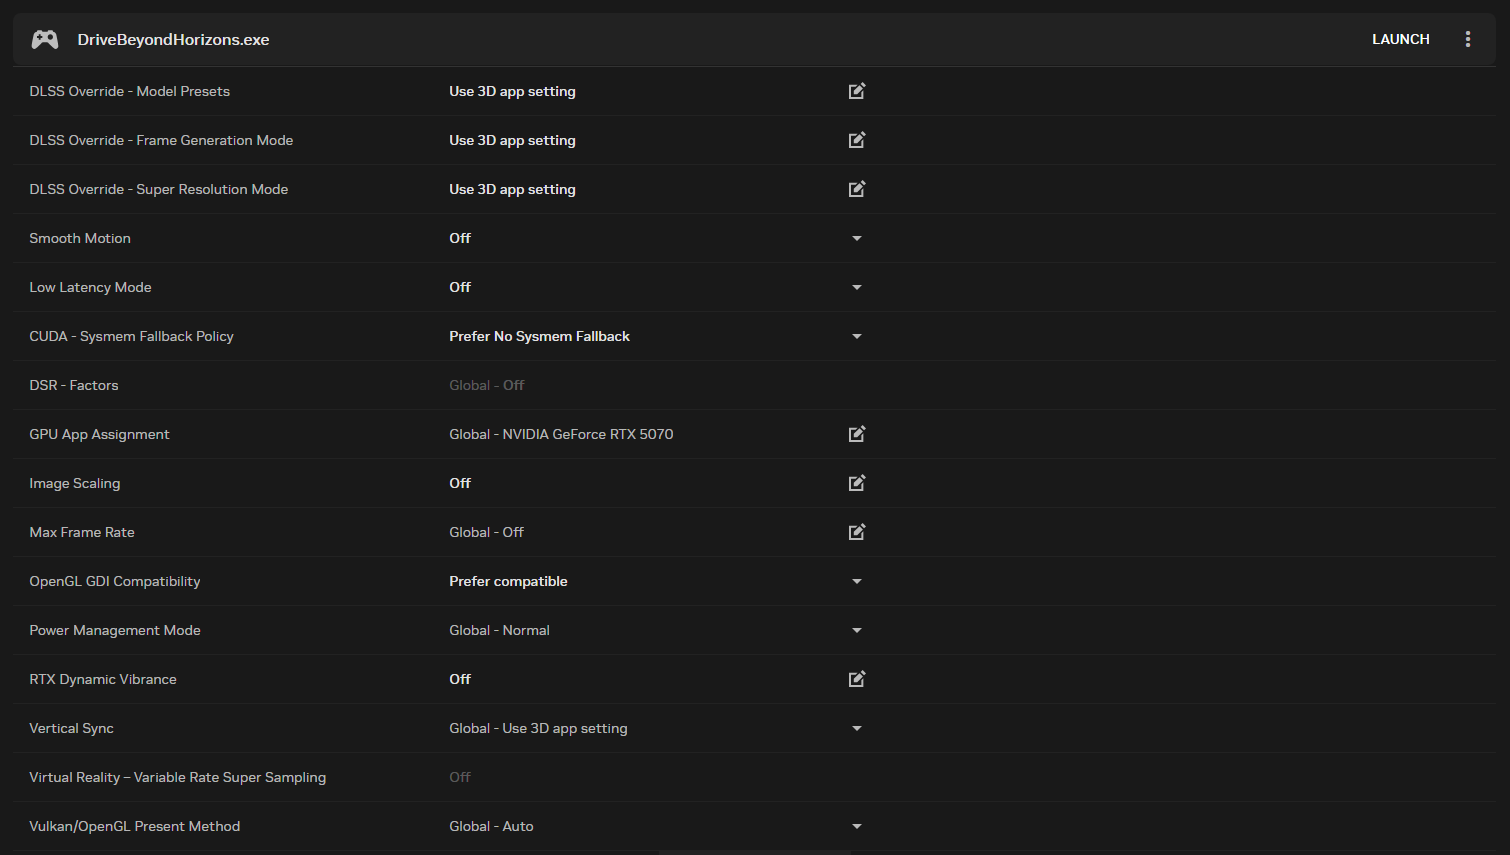The image size is (1510, 855).
Task: Click 'Use 3D app setting' for Model Presets
Action: pyautogui.click(x=512, y=91)
